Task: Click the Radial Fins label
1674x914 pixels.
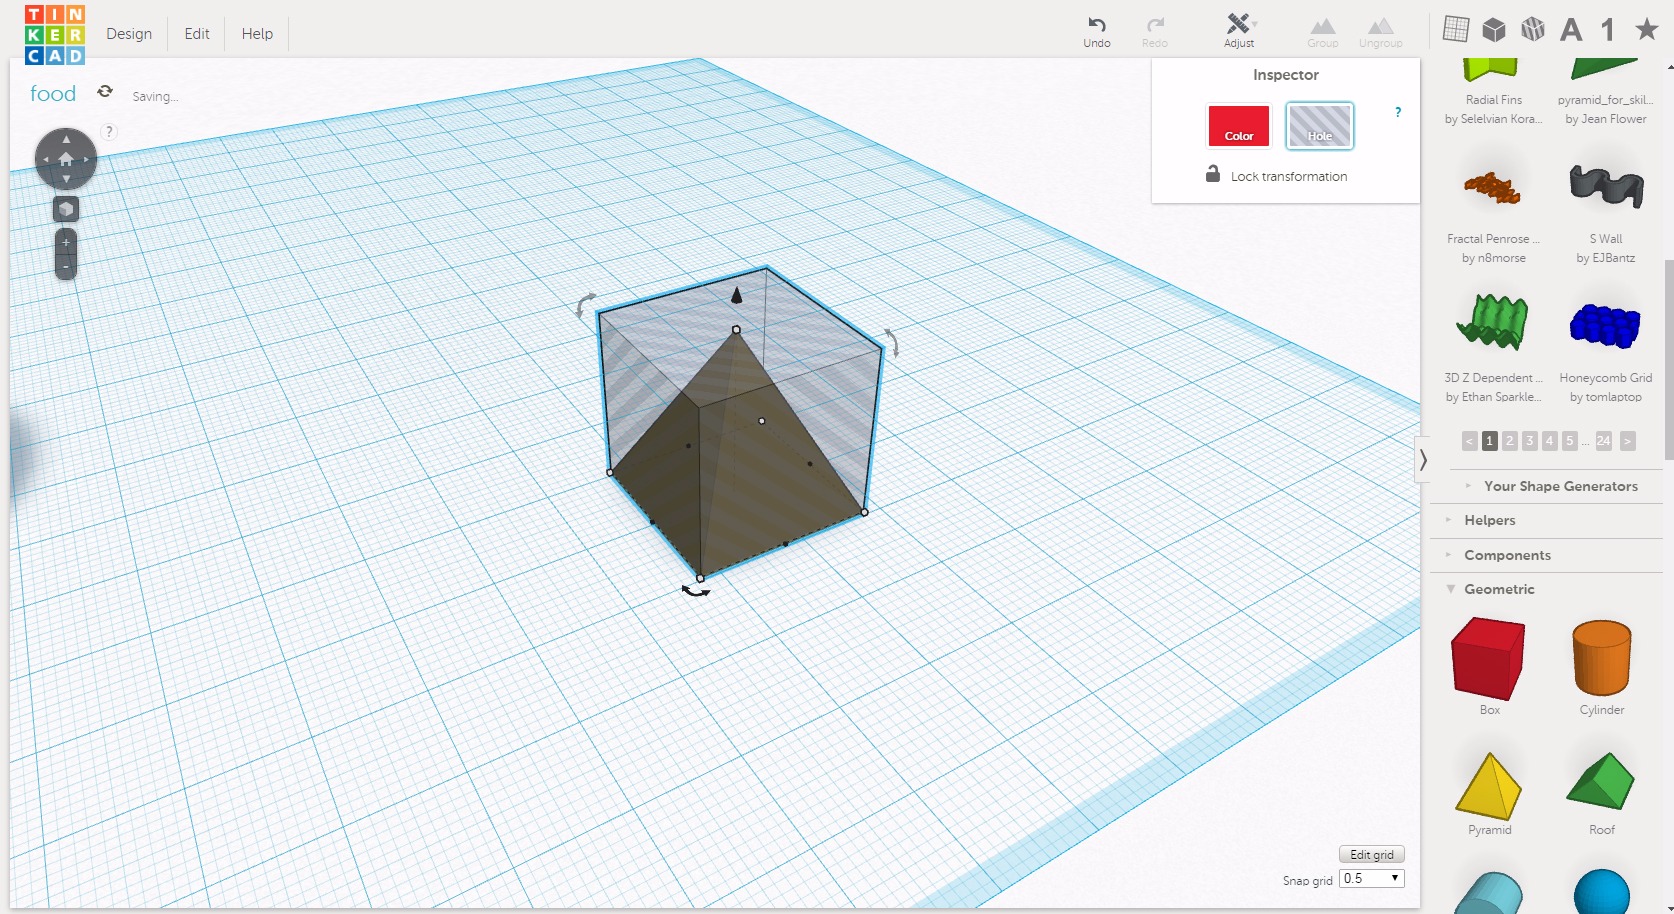Action: pos(1494,100)
